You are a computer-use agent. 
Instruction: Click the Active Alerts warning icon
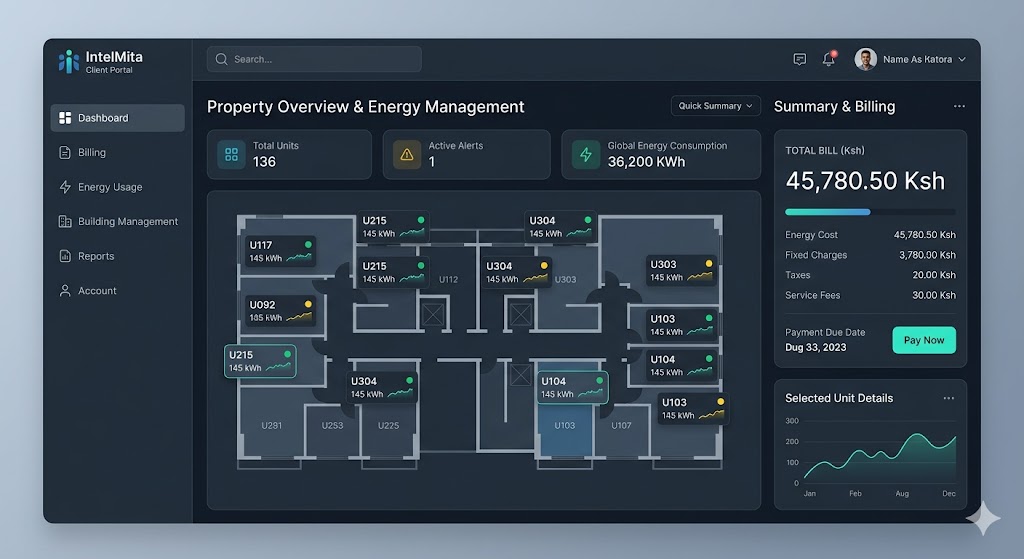click(x=407, y=155)
